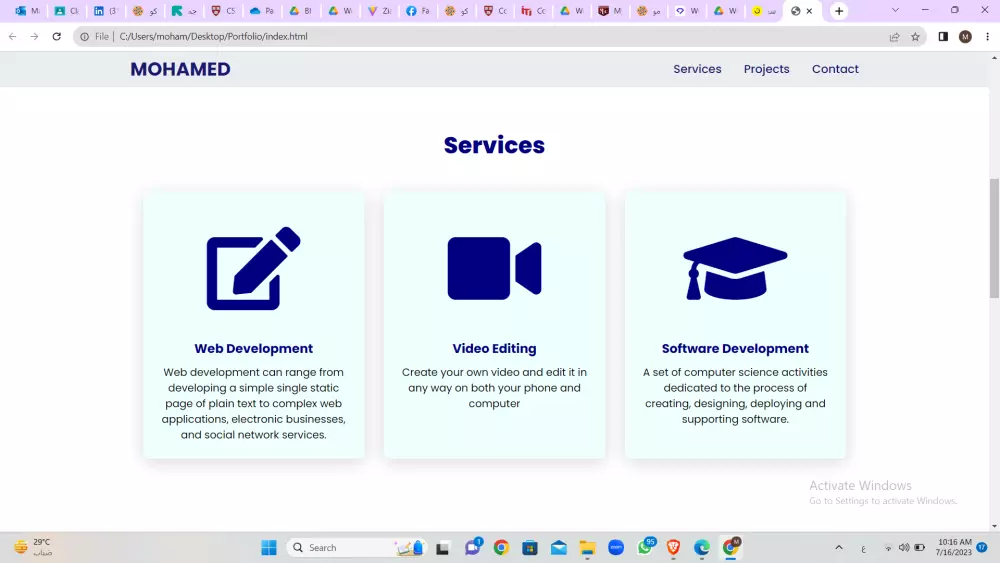
Task: Open File Explorer from the taskbar
Action: [587, 547]
